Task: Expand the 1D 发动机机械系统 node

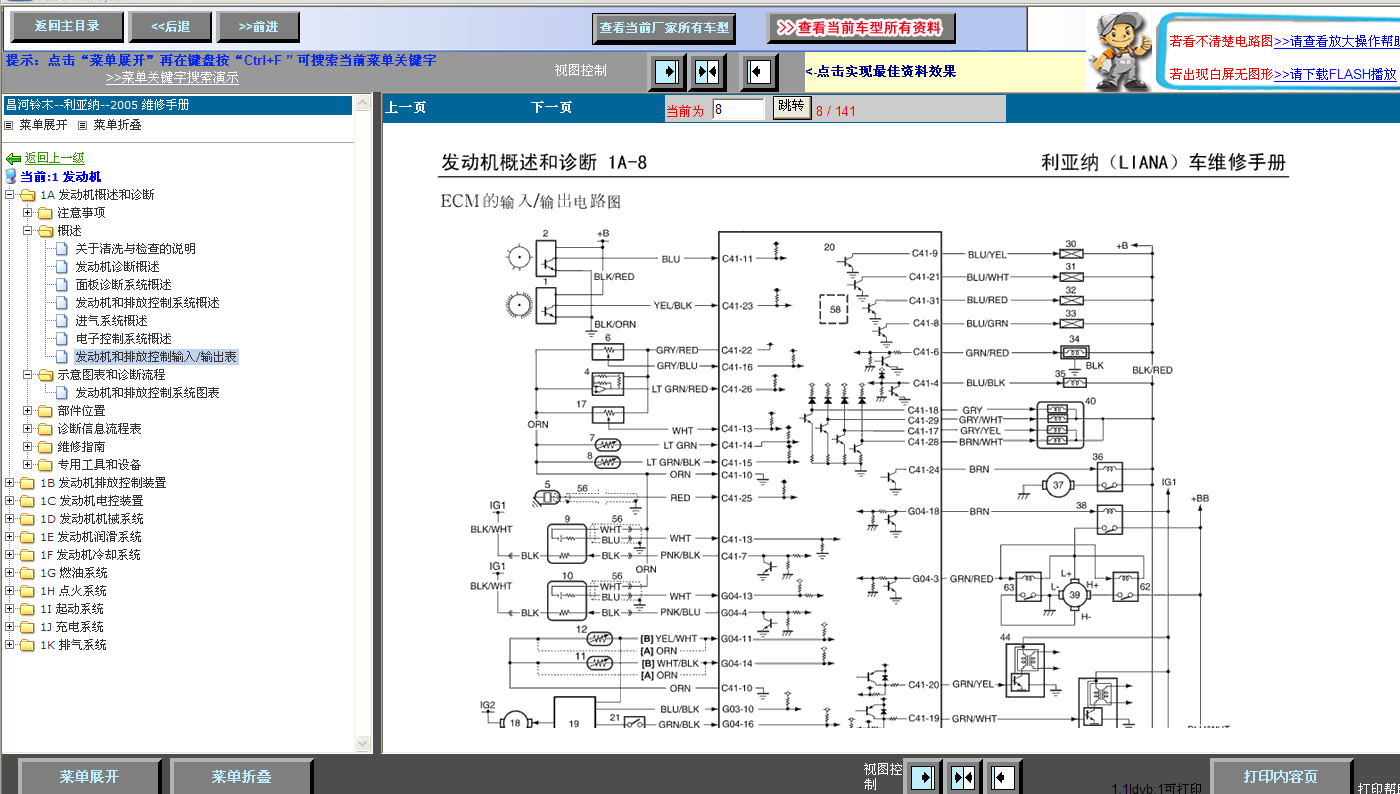Action: point(10,519)
